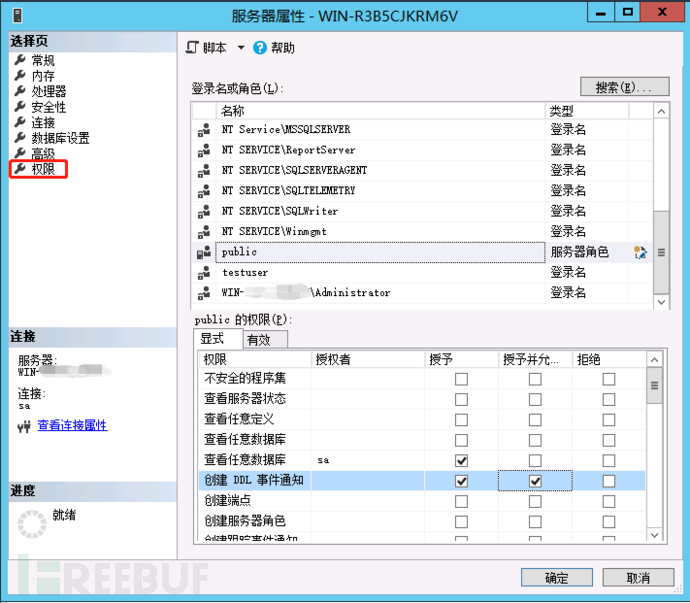
Task: Uncheck 授予 for 创建 DDL 事件通知
Action: [461, 481]
